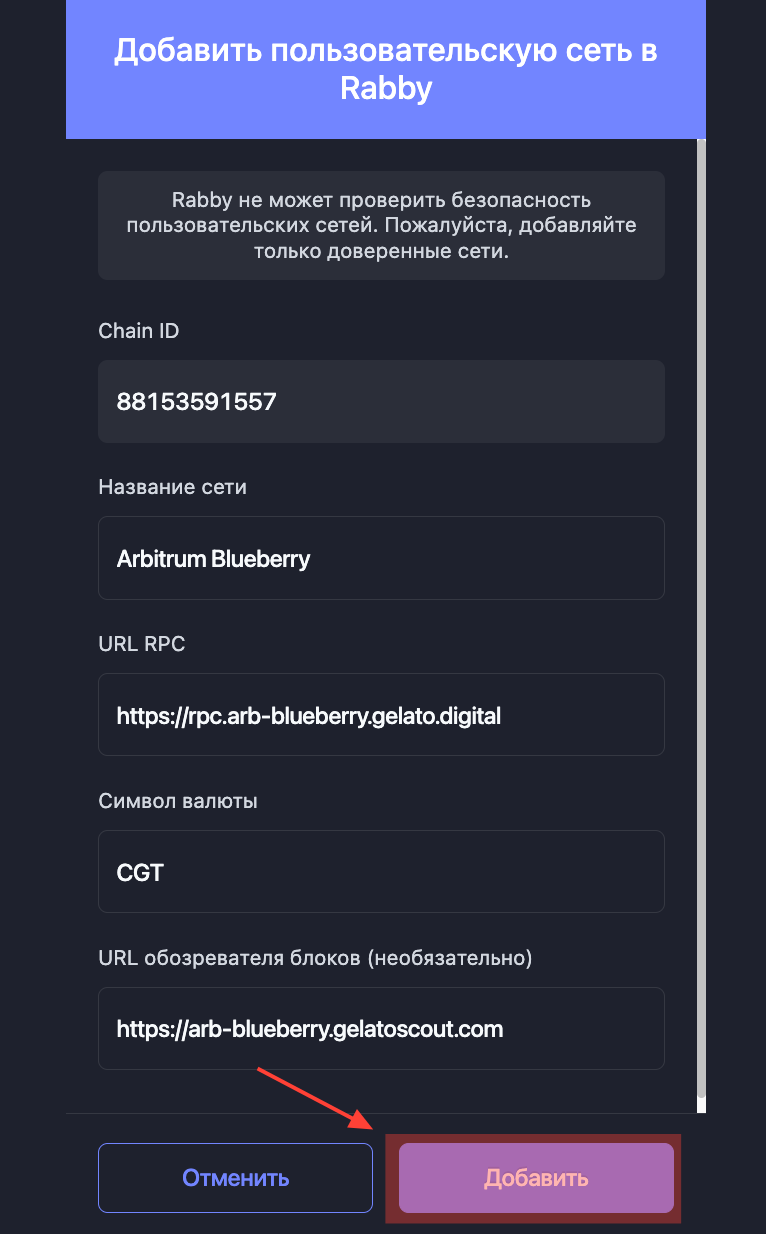Confirm with the Добавить button
This screenshot has height=1234, width=766.
pos(536,1178)
